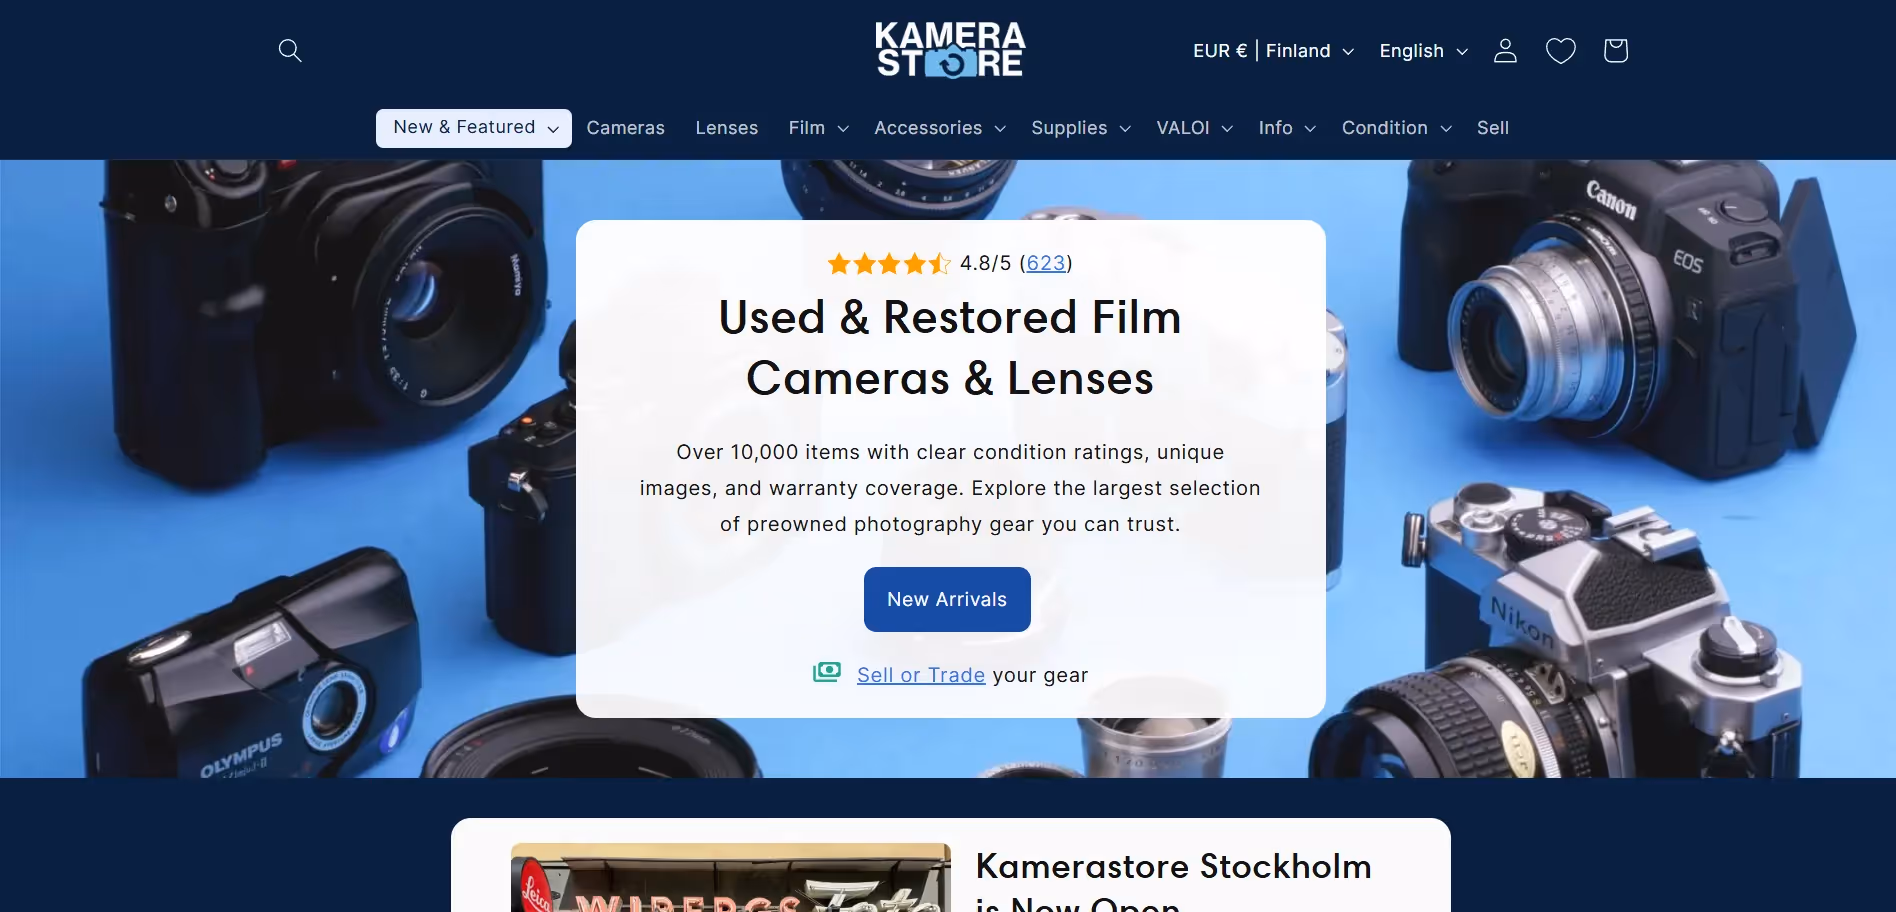Viewport: 1896px width, 912px height.
Task: Open the English language dropdown
Action: click(1423, 51)
